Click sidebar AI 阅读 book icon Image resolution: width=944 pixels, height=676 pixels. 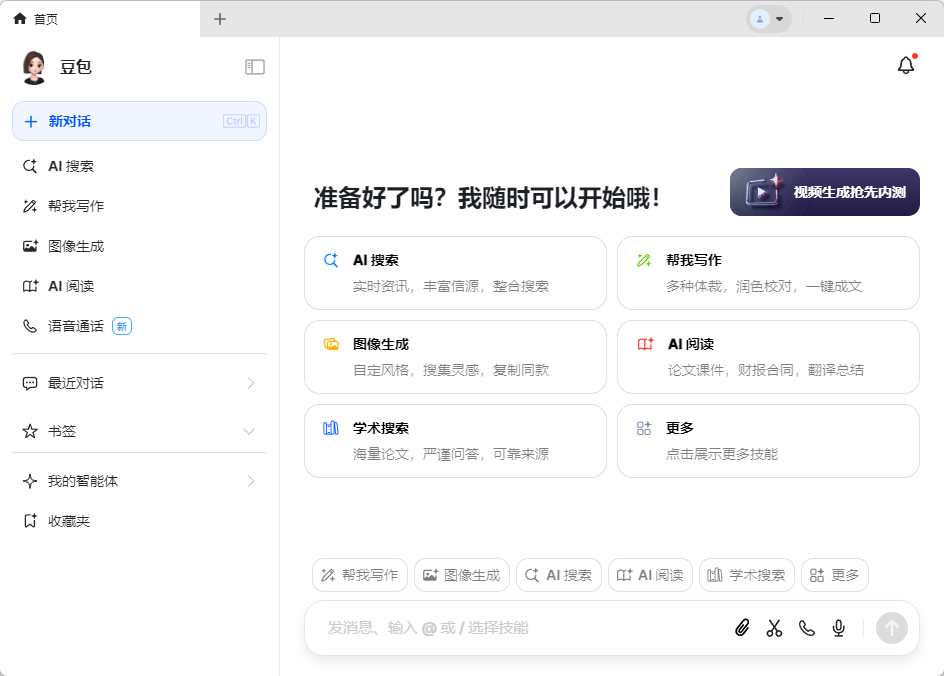30,286
